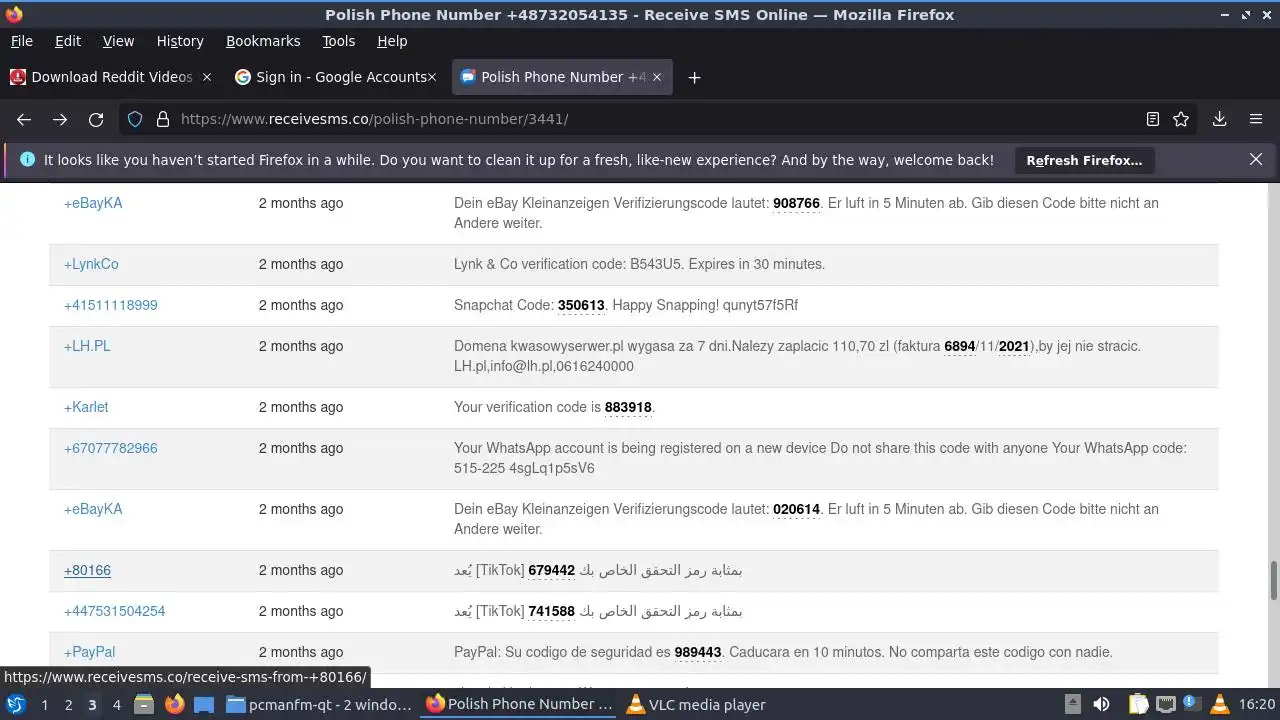Screen dimensions: 1280x720
Task: Click invoice number 6894
Action: tap(959, 346)
